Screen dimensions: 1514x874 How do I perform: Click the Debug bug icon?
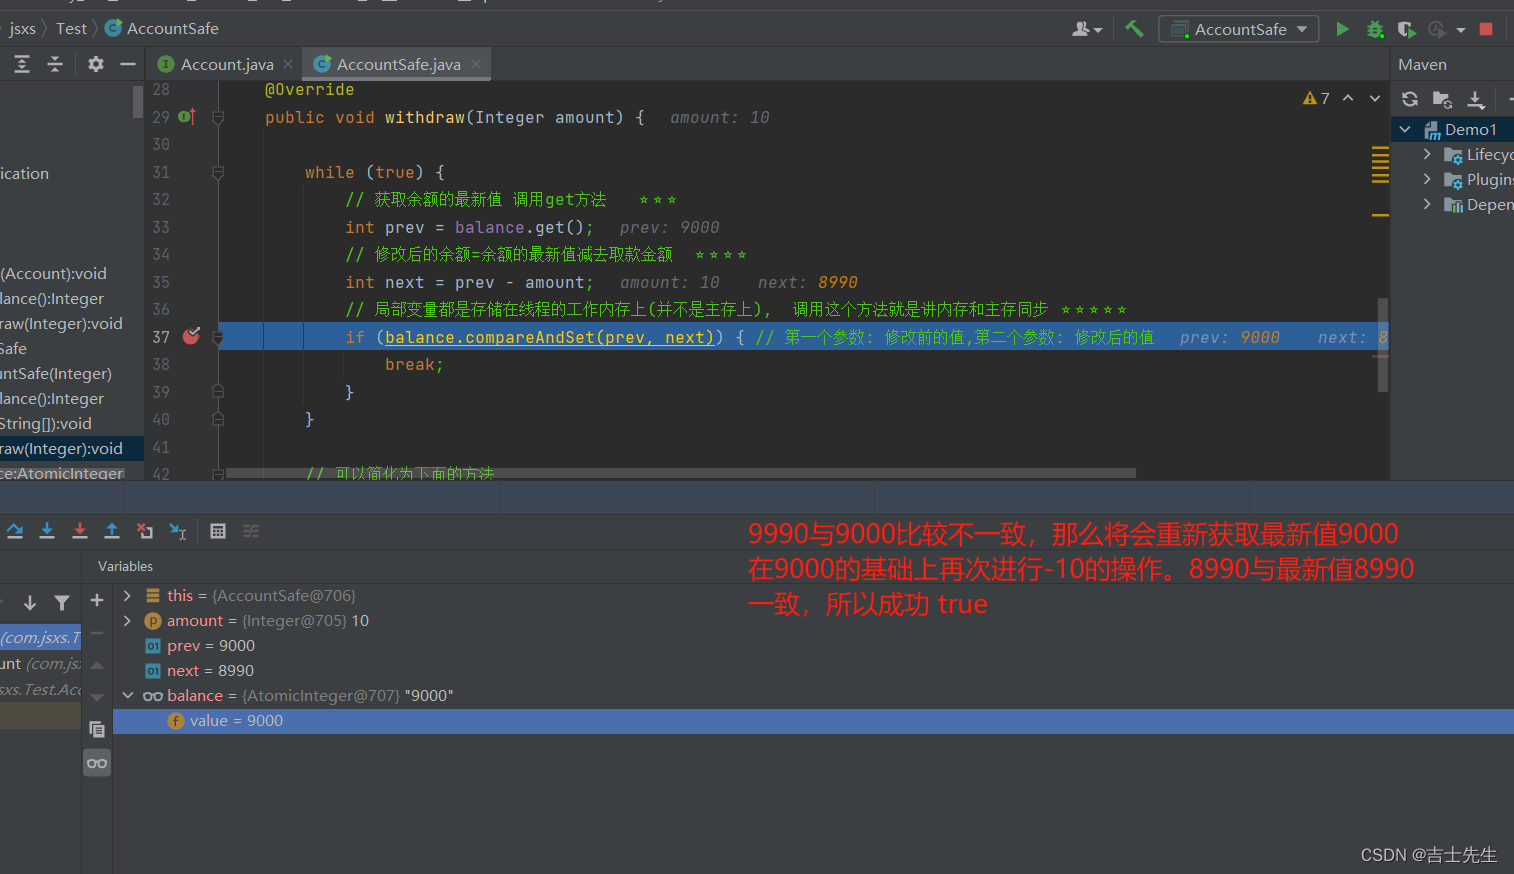point(1375,29)
